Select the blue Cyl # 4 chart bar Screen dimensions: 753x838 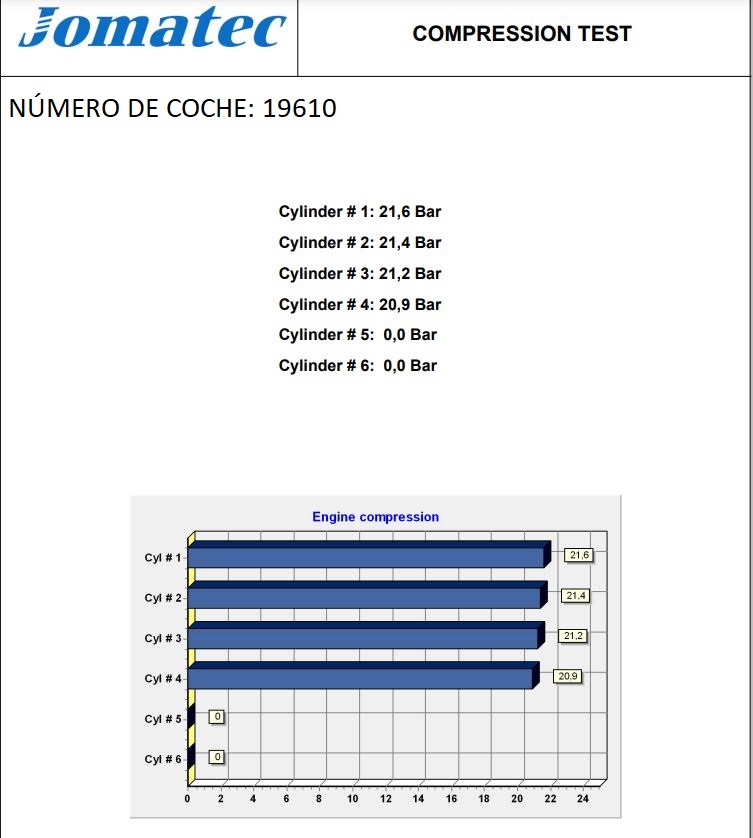(x=361, y=678)
